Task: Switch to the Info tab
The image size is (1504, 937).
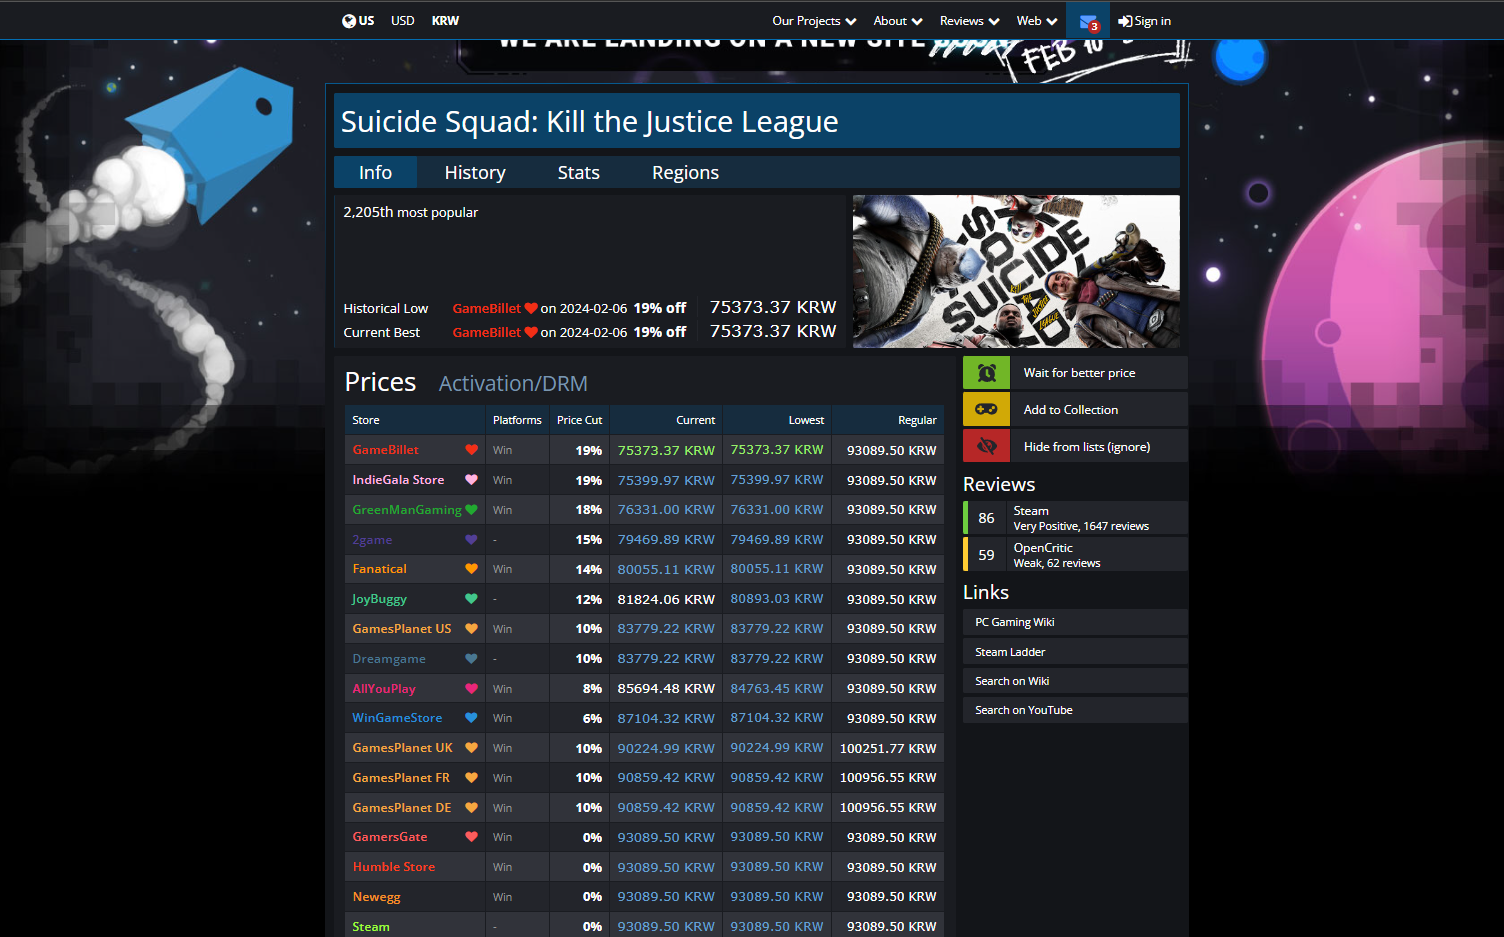Action: [375, 172]
